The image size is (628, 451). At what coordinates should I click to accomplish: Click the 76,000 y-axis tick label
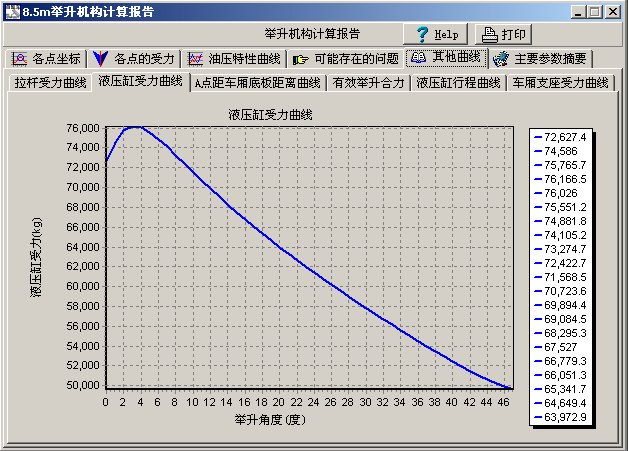tap(83, 128)
